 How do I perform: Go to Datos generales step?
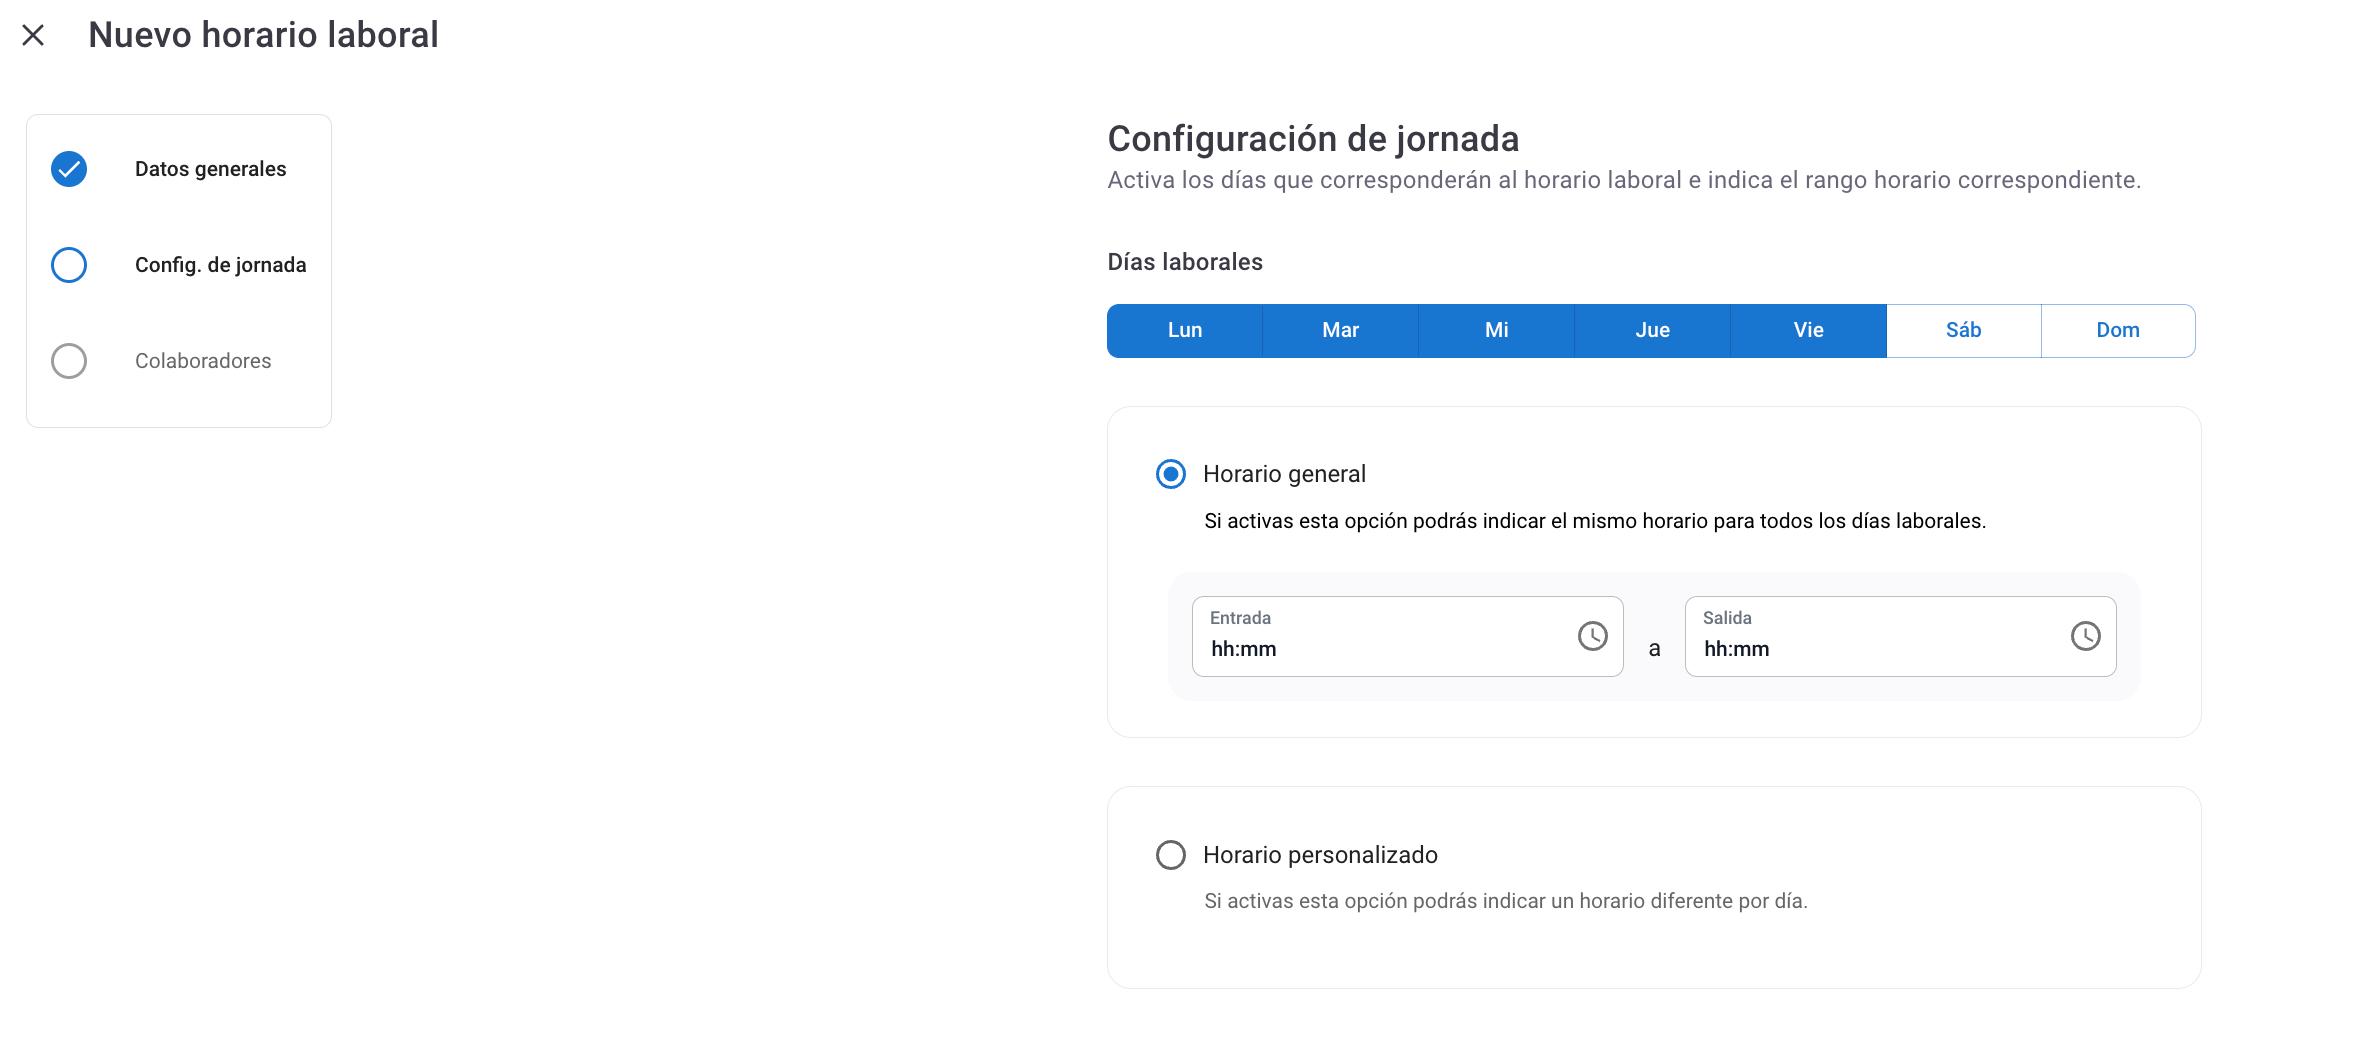click(x=210, y=169)
